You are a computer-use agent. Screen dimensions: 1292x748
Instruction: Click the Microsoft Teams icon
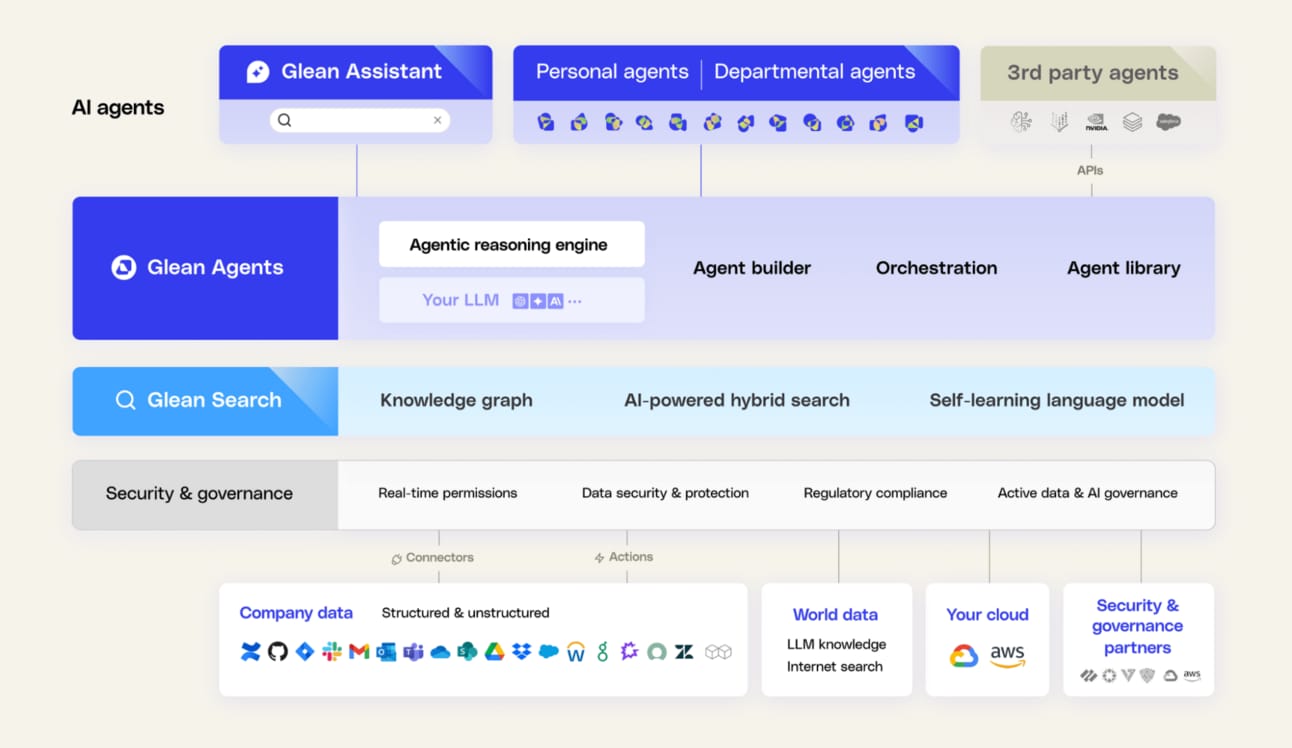[413, 652]
